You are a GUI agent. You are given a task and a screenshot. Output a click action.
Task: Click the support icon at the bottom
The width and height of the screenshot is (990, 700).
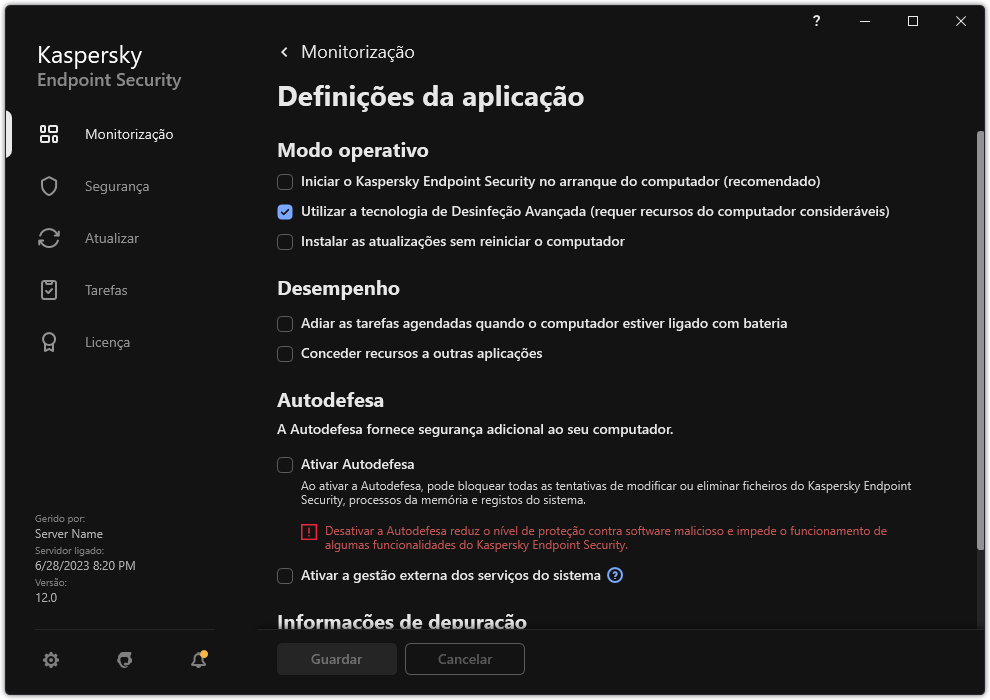[124, 660]
